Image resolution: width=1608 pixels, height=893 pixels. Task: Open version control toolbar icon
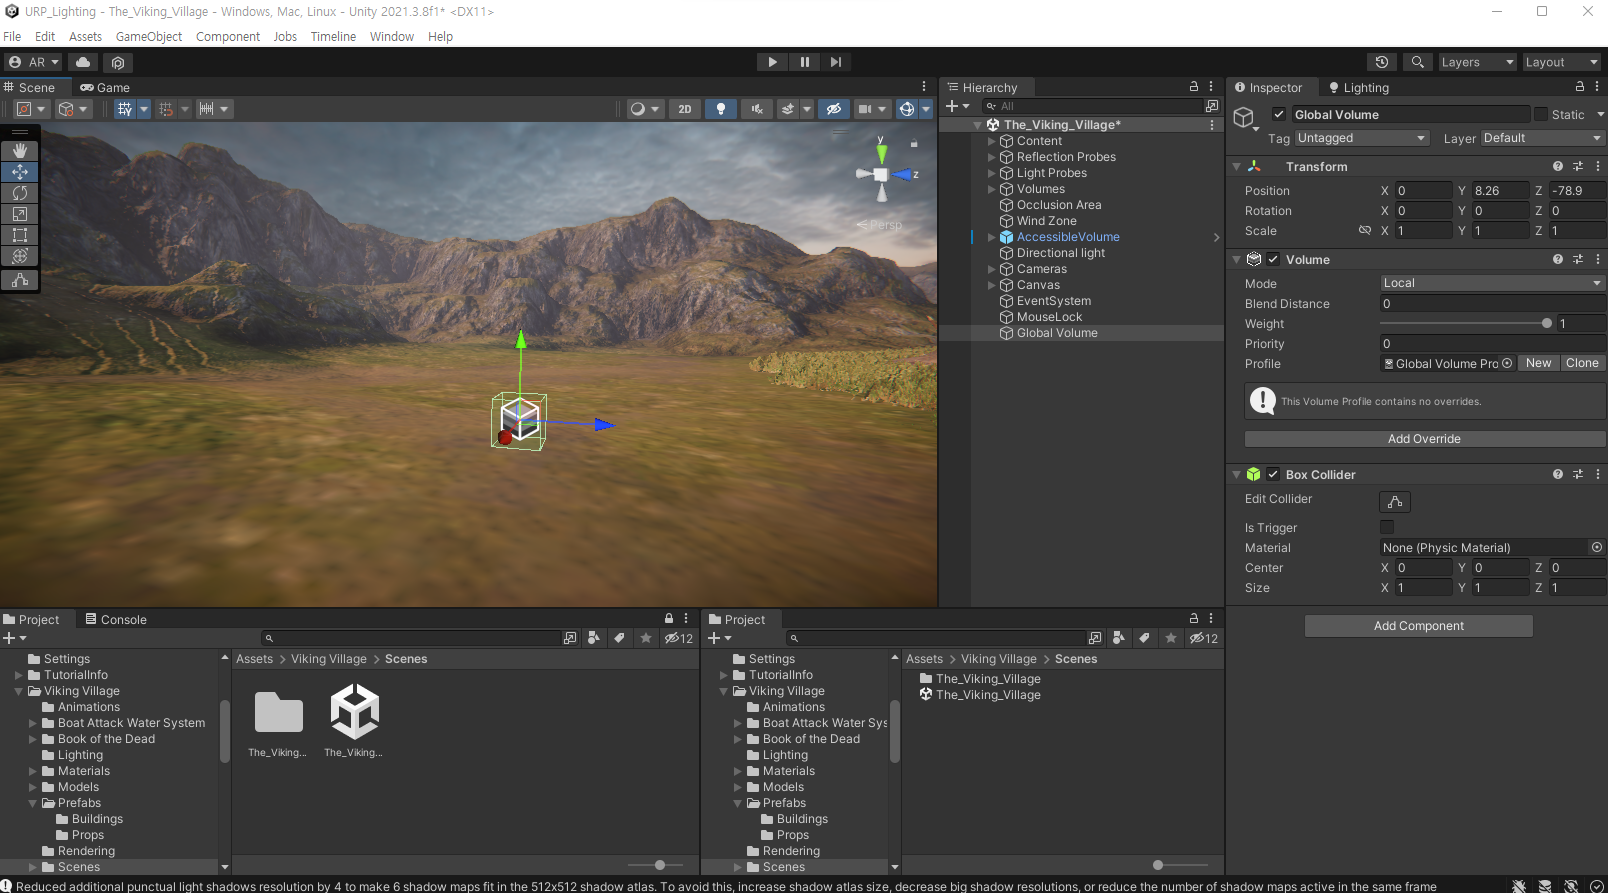point(118,62)
